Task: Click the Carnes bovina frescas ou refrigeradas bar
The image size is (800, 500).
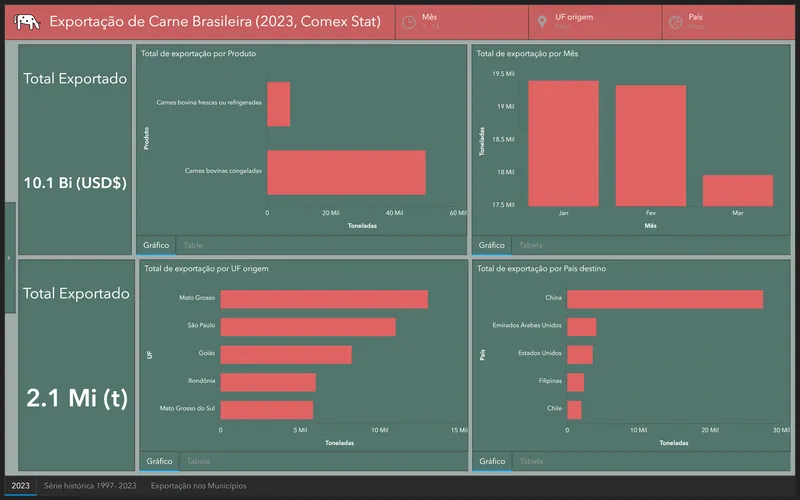Action: [x=279, y=104]
